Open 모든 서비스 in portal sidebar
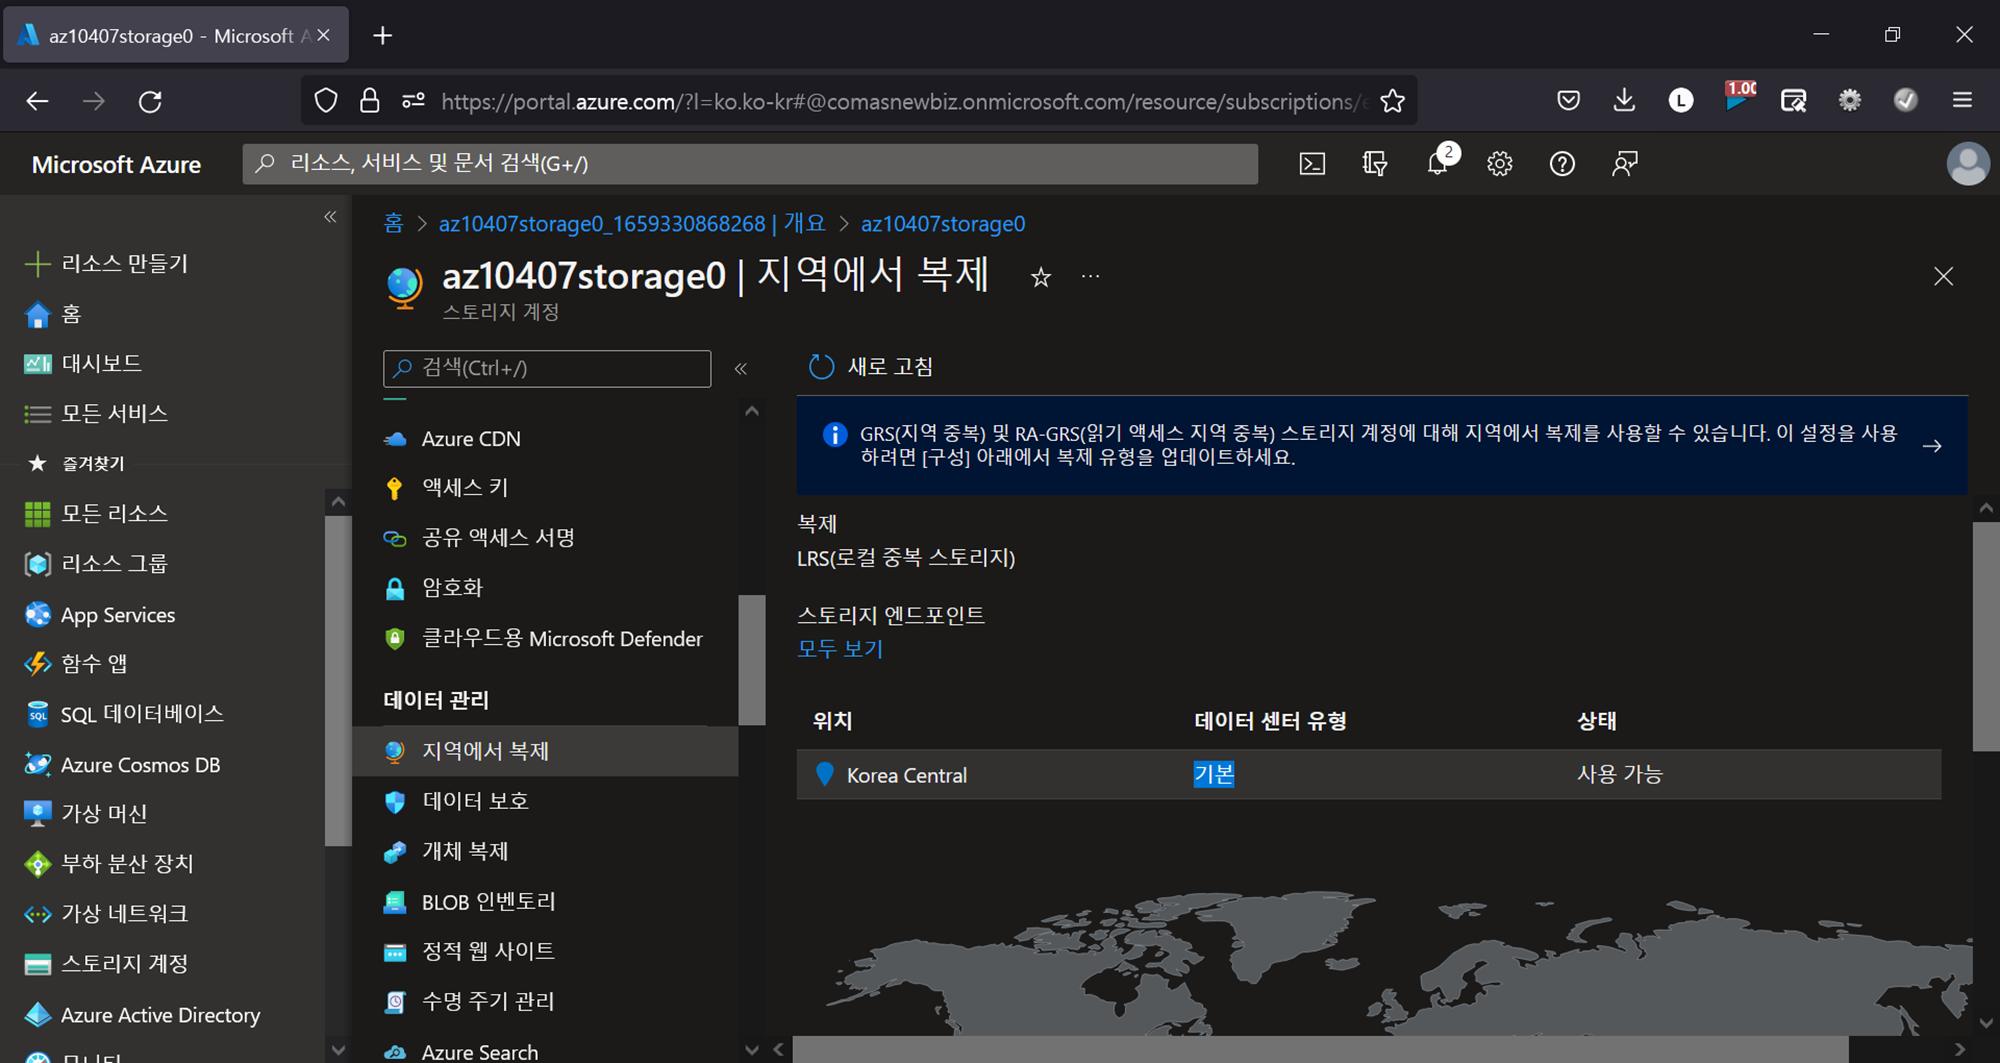The height and width of the screenshot is (1063, 2000). [95, 413]
